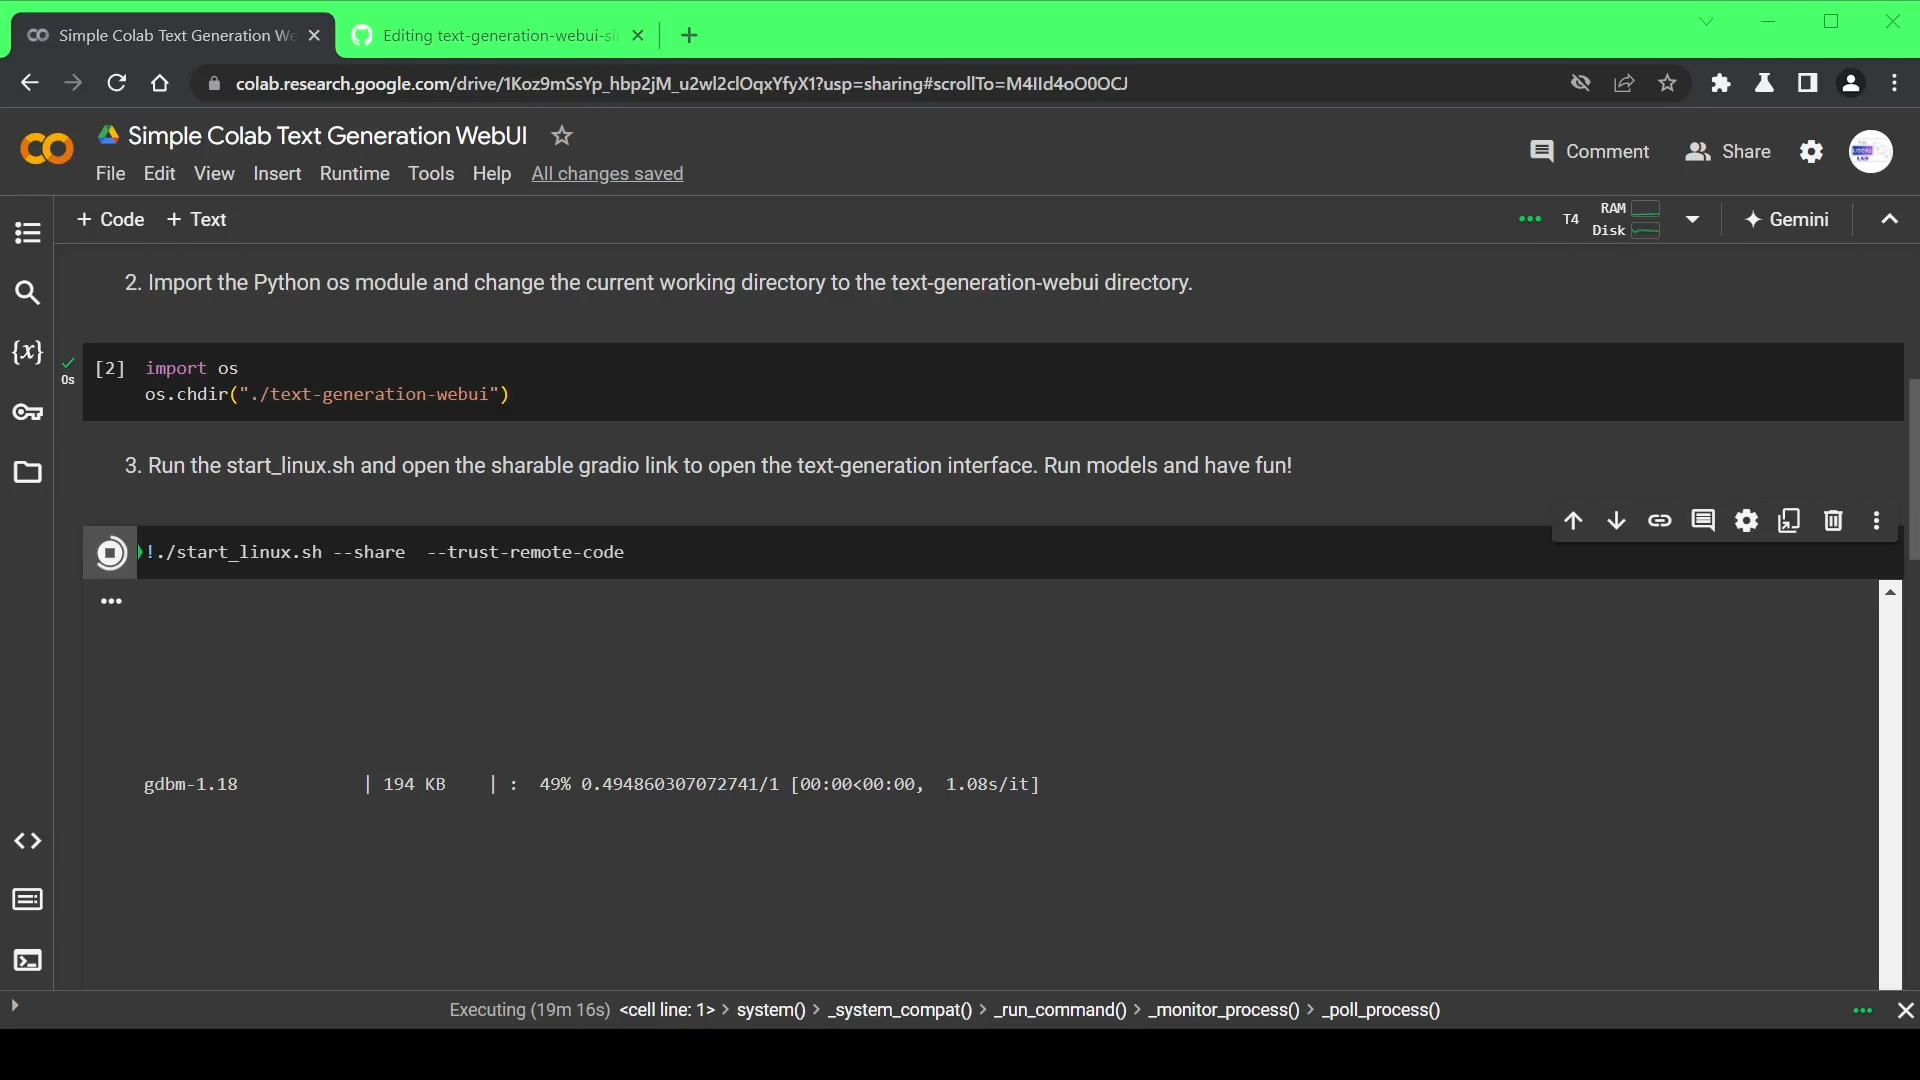This screenshot has width=1920, height=1080.
Task: Open the Runtime menu
Action: pyautogui.click(x=354, y=174)
